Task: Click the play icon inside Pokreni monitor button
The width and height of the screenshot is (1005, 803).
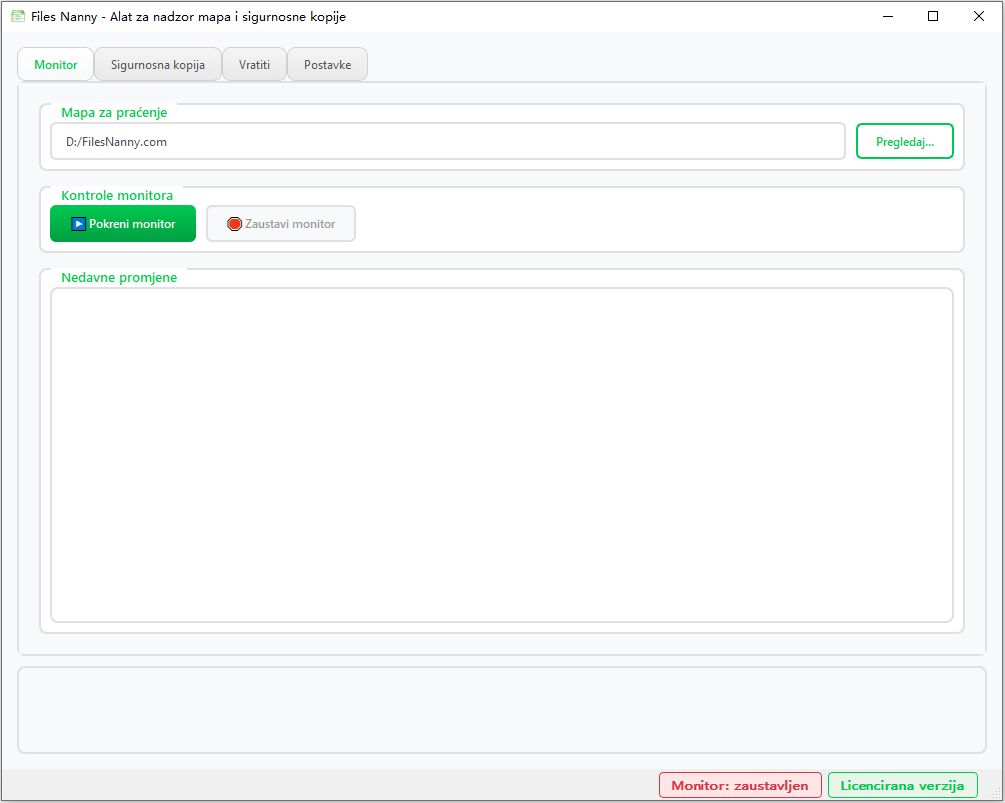Action: pyautogui.click(x=79, y=223)
